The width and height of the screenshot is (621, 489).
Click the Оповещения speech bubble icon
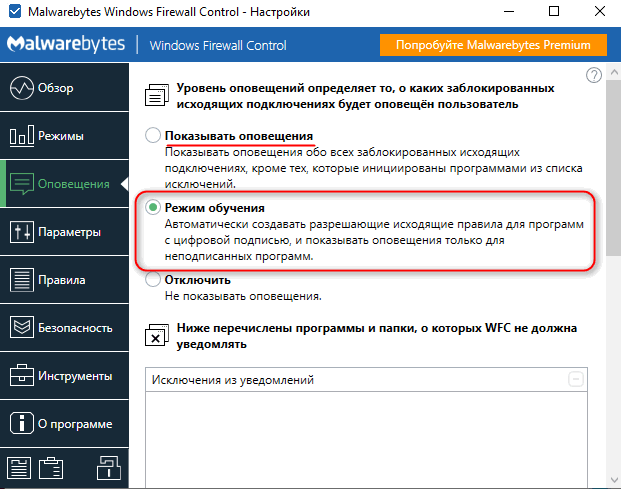tap(22, 184)
